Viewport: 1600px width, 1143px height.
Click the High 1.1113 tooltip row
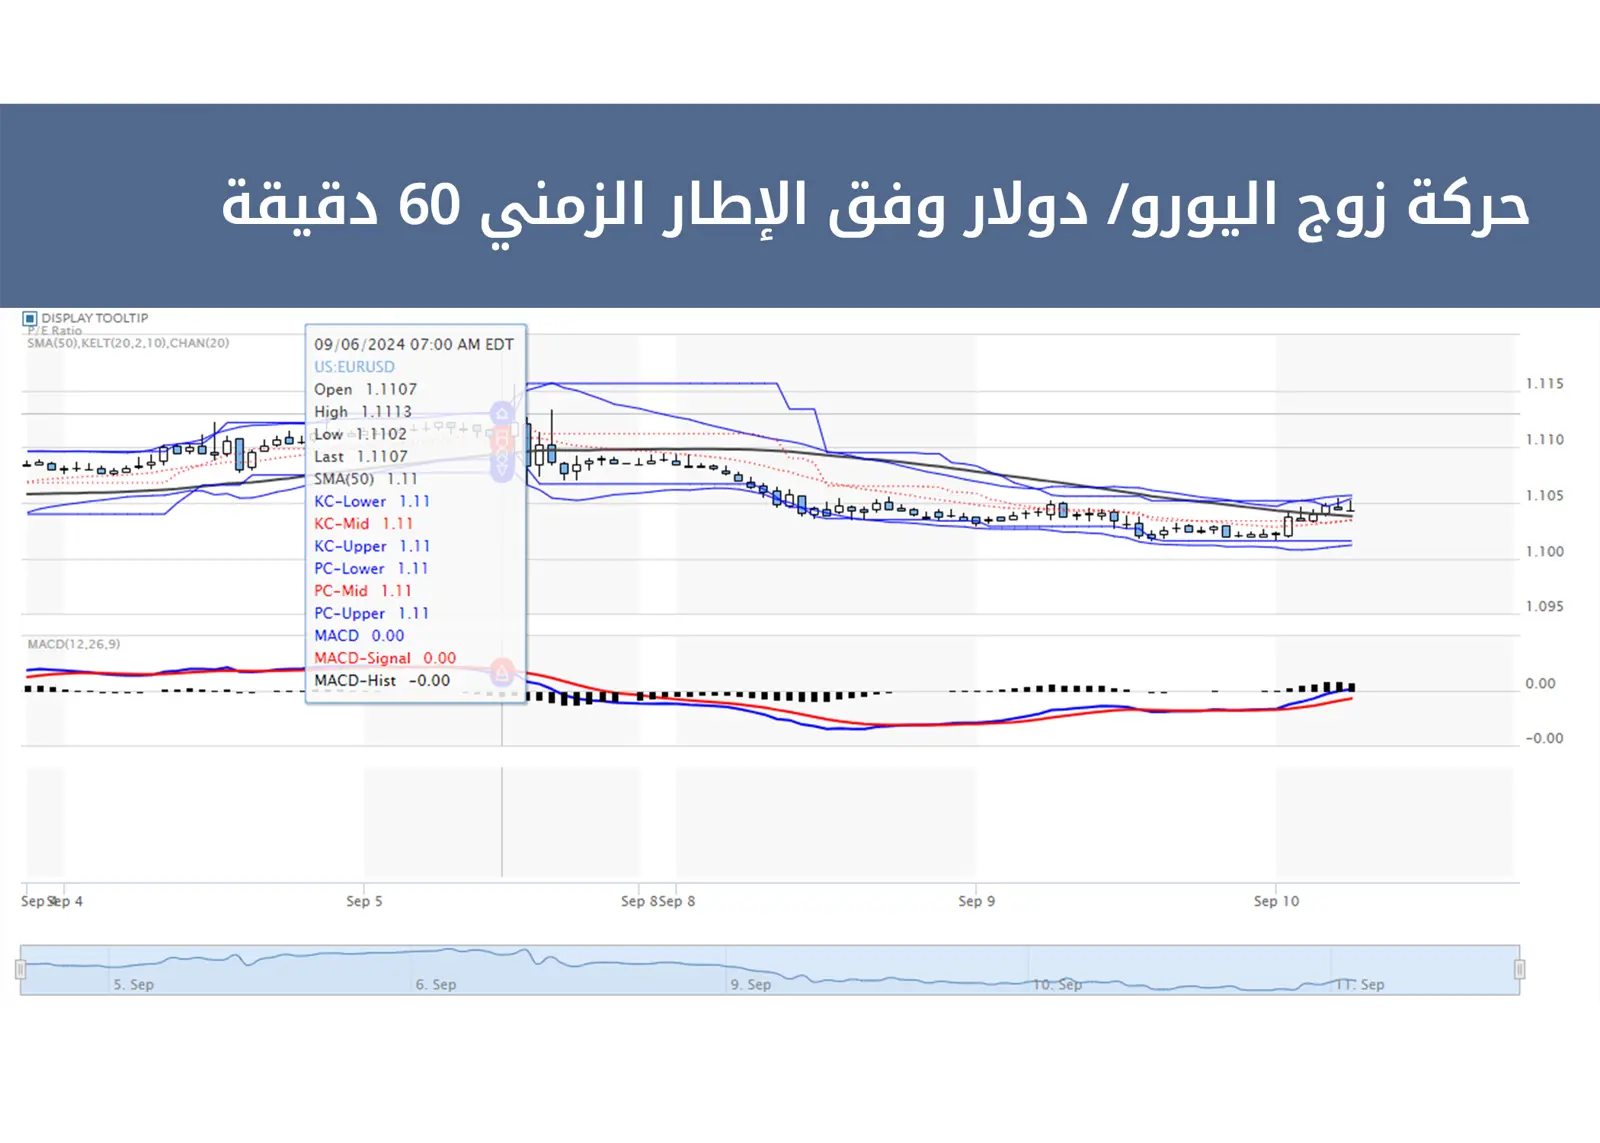(x=363, y=412)
